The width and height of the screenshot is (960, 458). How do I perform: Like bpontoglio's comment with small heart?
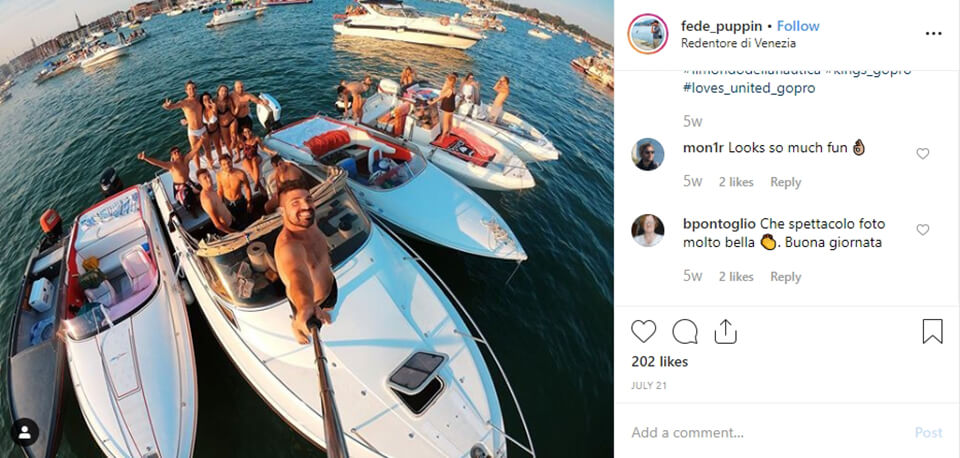point(923,230)
